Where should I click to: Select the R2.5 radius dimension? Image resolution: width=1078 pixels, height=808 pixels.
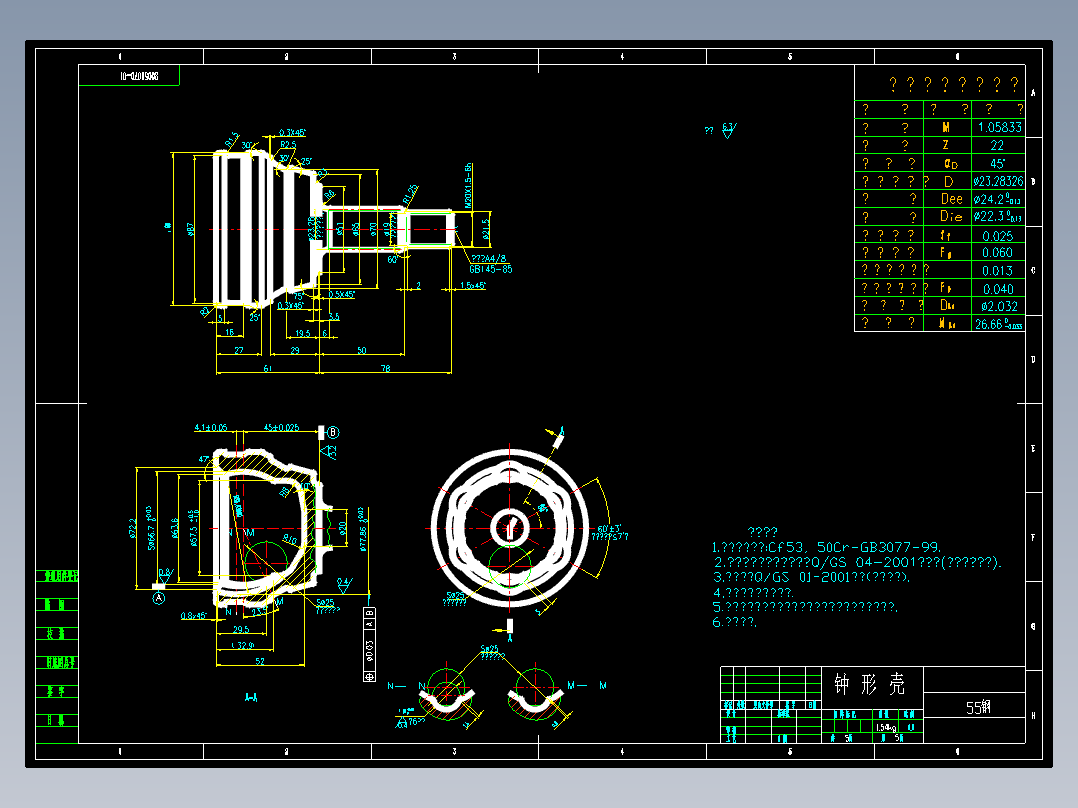[x=288, y=144]
